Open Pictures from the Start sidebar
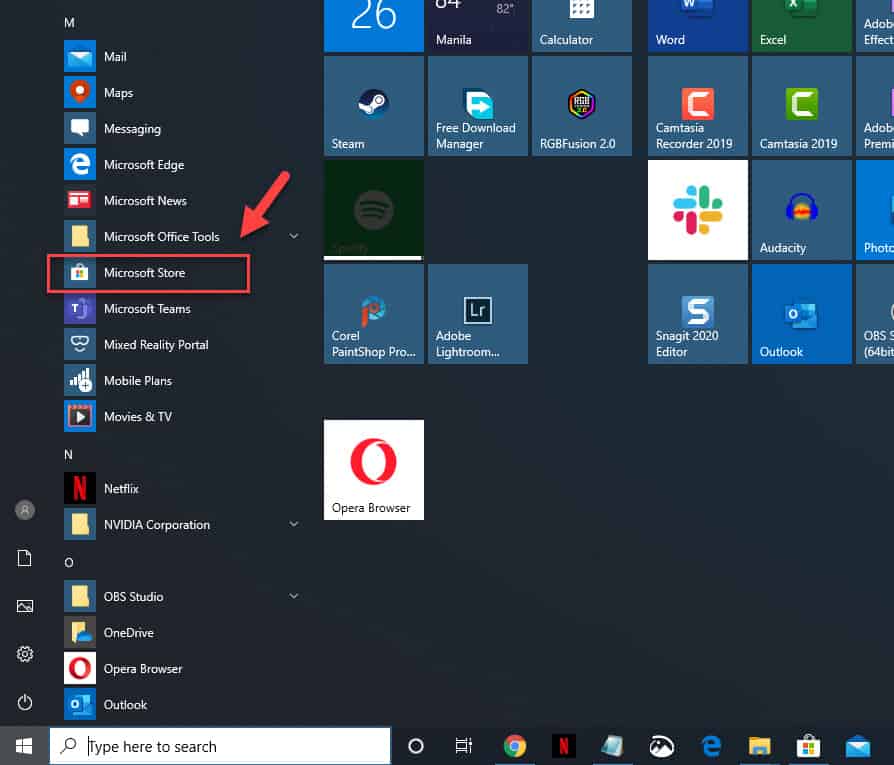894x765 pixels. [x=25, y=606]
